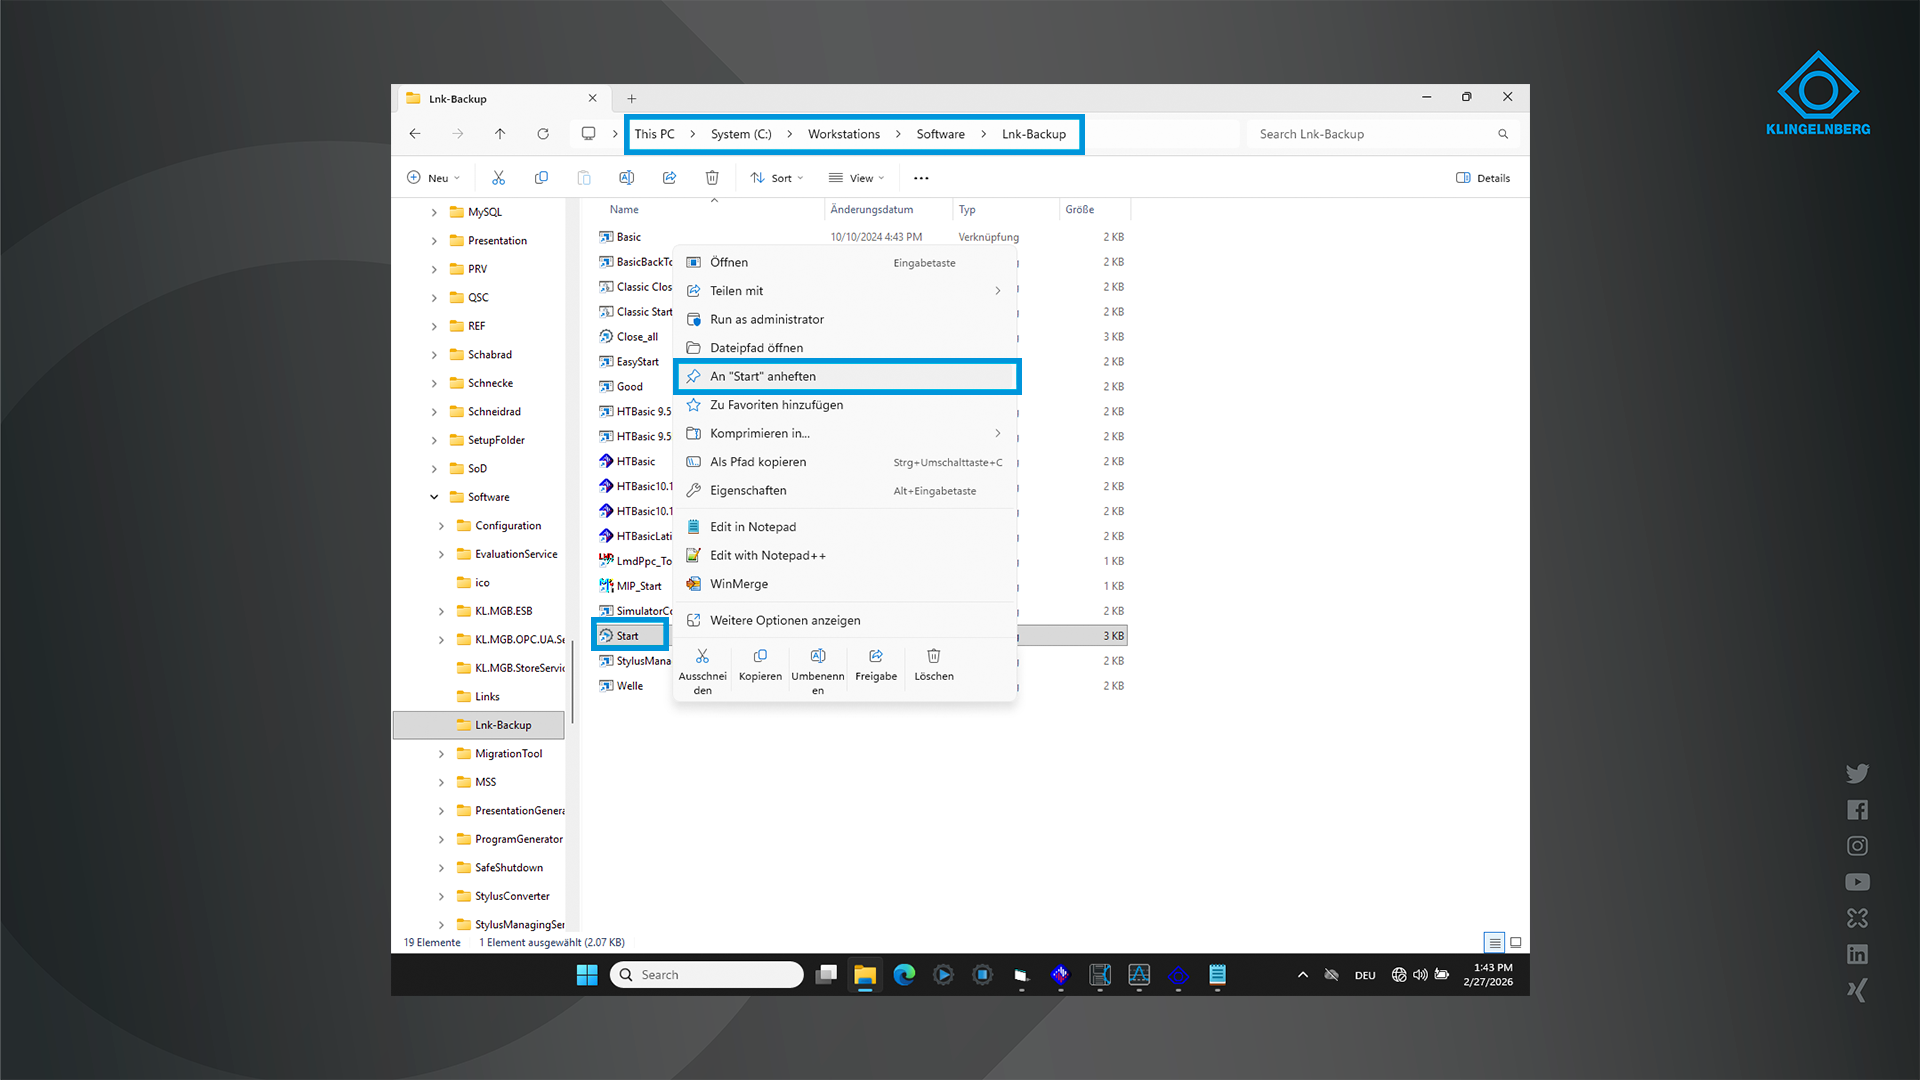The width and height of the screenshot is (1920, 1080).
Task: Click Freigabe icon in context menu
Action: click(876, 656)
